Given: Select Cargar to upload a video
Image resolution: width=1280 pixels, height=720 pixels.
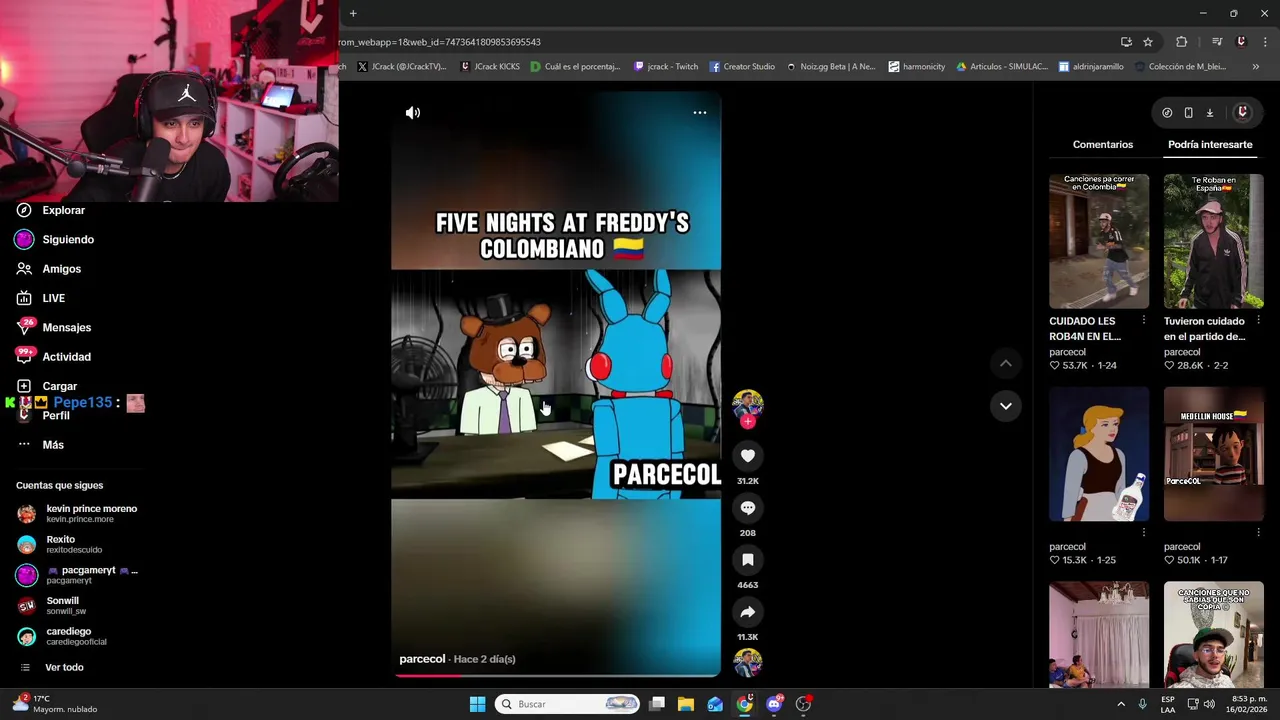Looking at the screenshot, I should [48, 386].
